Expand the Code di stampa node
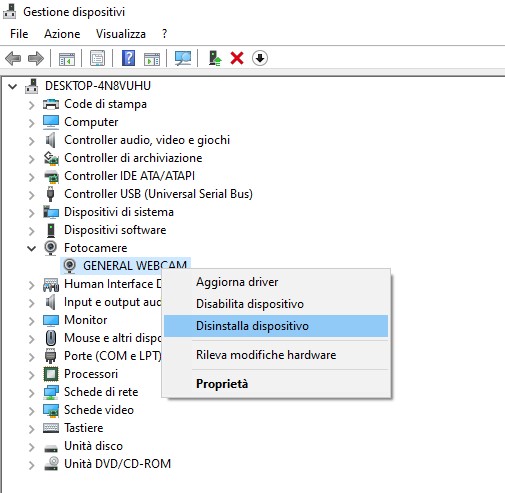This screenshot has width=505, height=493. click(32, 105)
